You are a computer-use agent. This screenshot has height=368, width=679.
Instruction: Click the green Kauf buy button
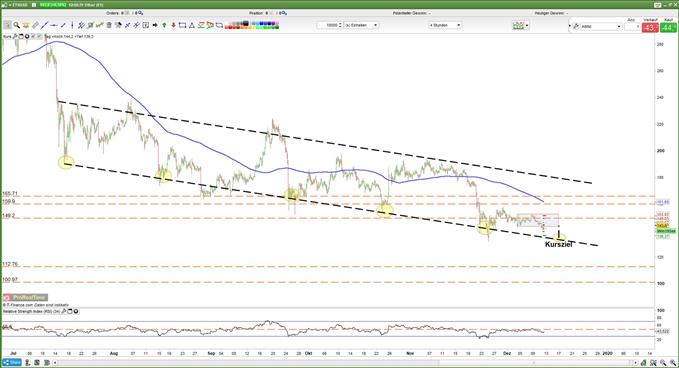(668, 28)
